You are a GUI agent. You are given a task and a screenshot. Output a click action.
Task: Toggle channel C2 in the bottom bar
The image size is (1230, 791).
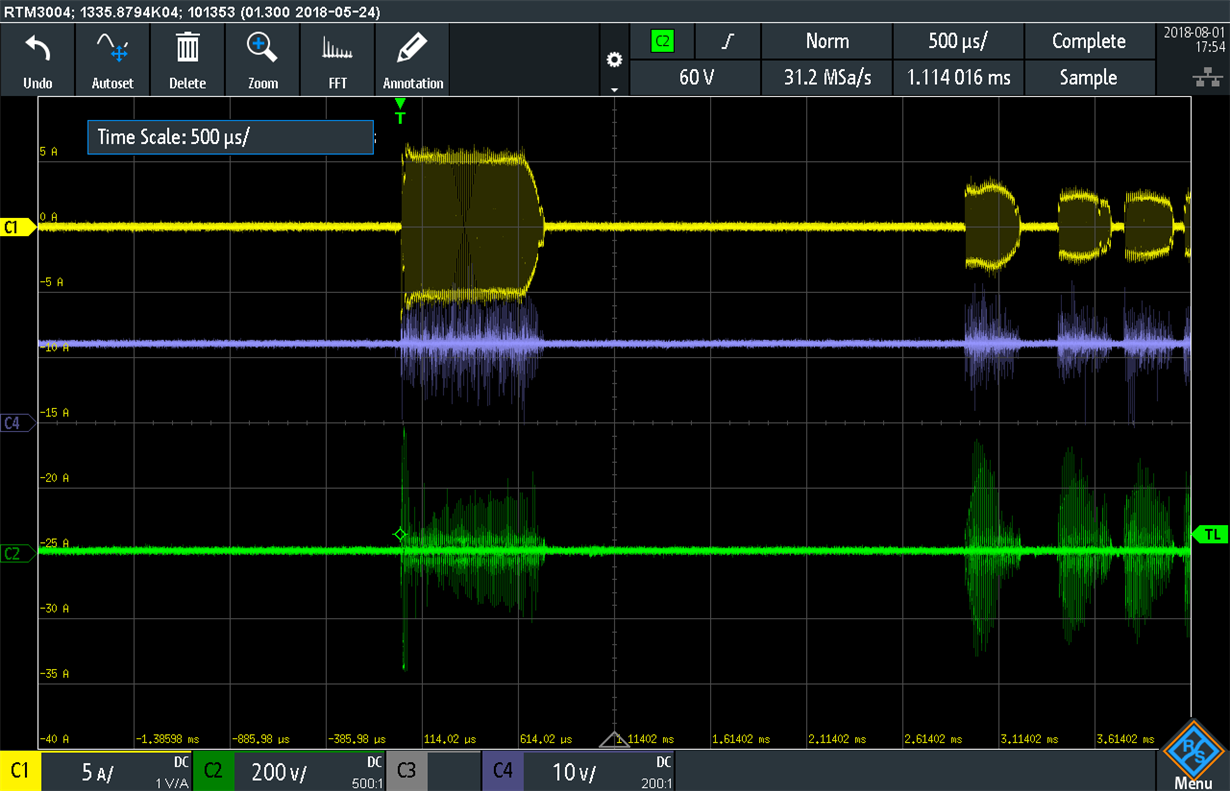213,770
